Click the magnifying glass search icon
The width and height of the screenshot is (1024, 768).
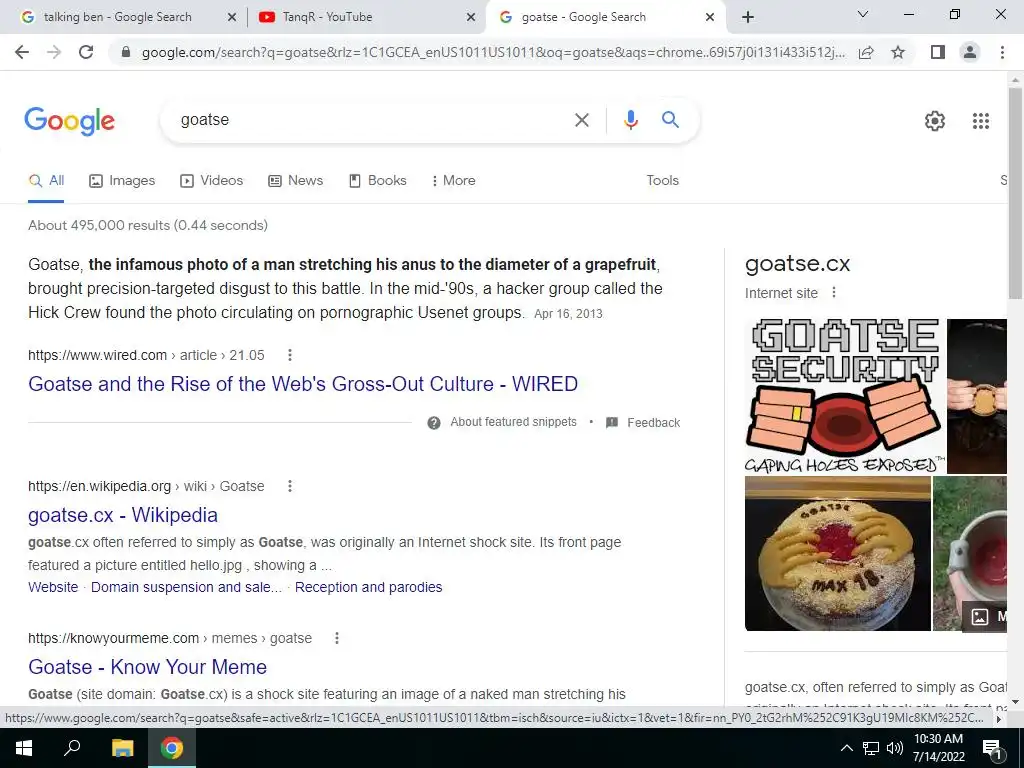coord(670,120)
